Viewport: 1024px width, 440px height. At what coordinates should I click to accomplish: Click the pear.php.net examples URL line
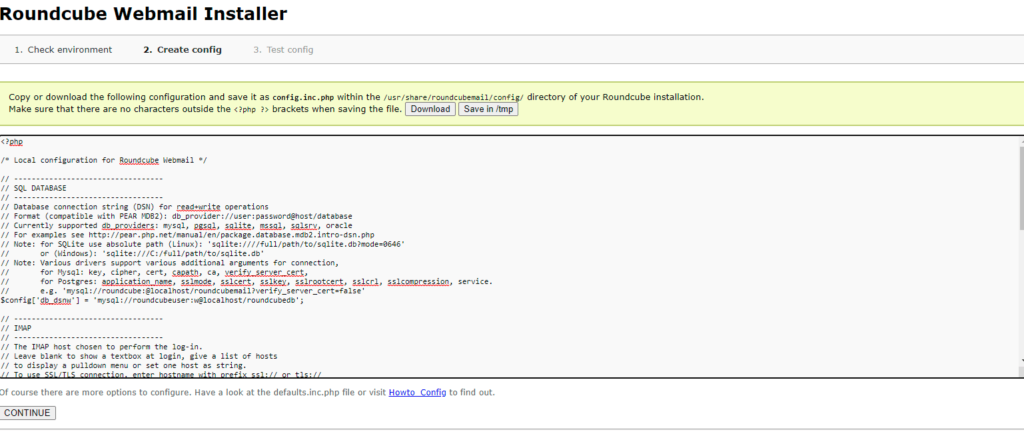(x=187, y=235)
